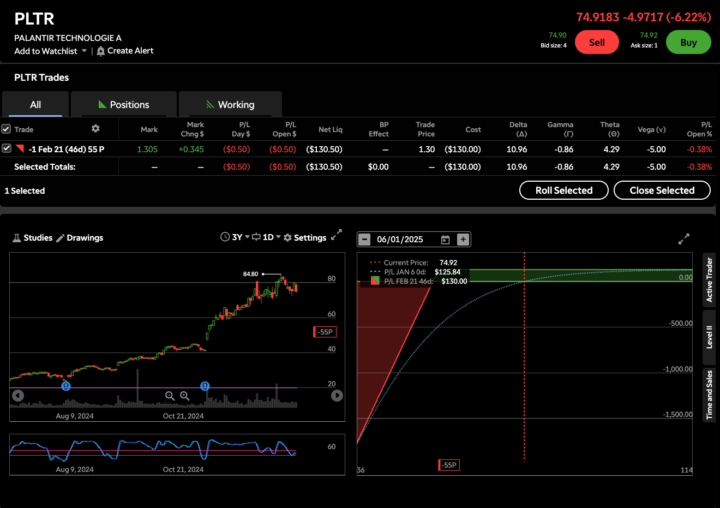Click the red Sell button
Image resolution: width=720 pixels, height=508 pixels.
pos(596,42)
